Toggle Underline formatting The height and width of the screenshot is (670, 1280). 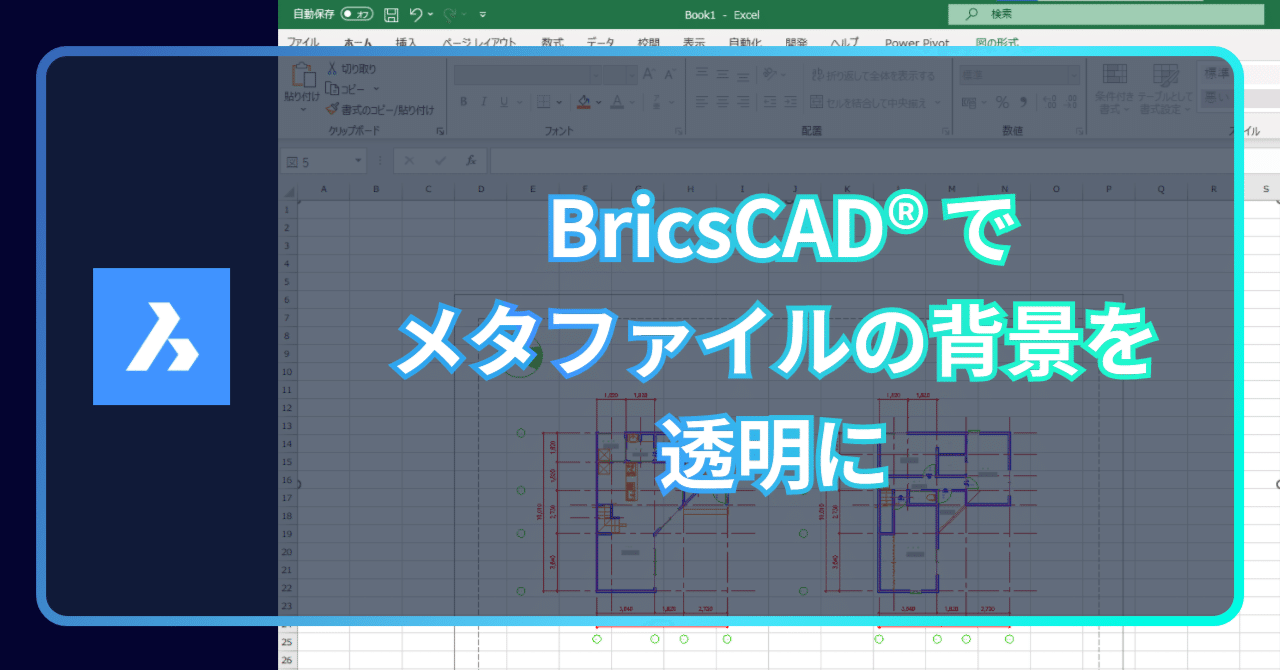click(x=504, y=102)
